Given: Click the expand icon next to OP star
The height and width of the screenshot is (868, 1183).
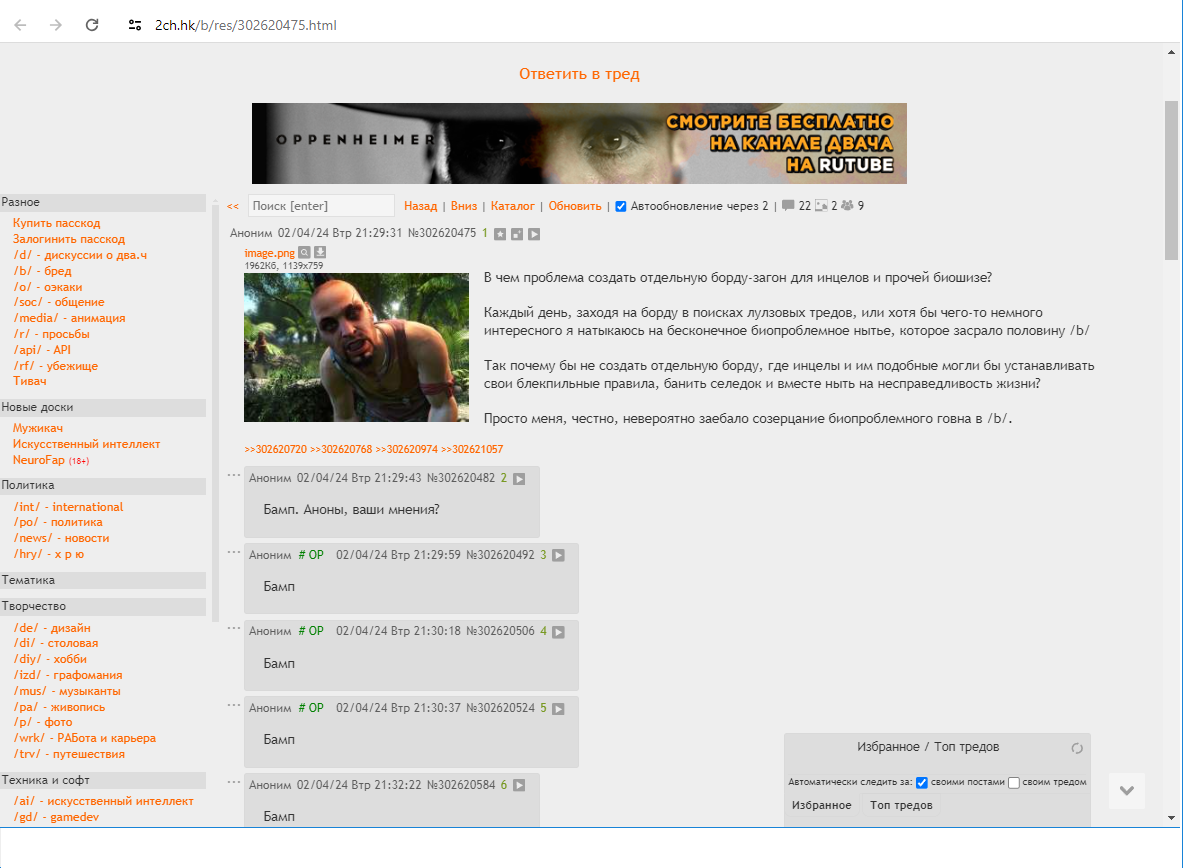Looking at the screenshot, I should [517, 234].
